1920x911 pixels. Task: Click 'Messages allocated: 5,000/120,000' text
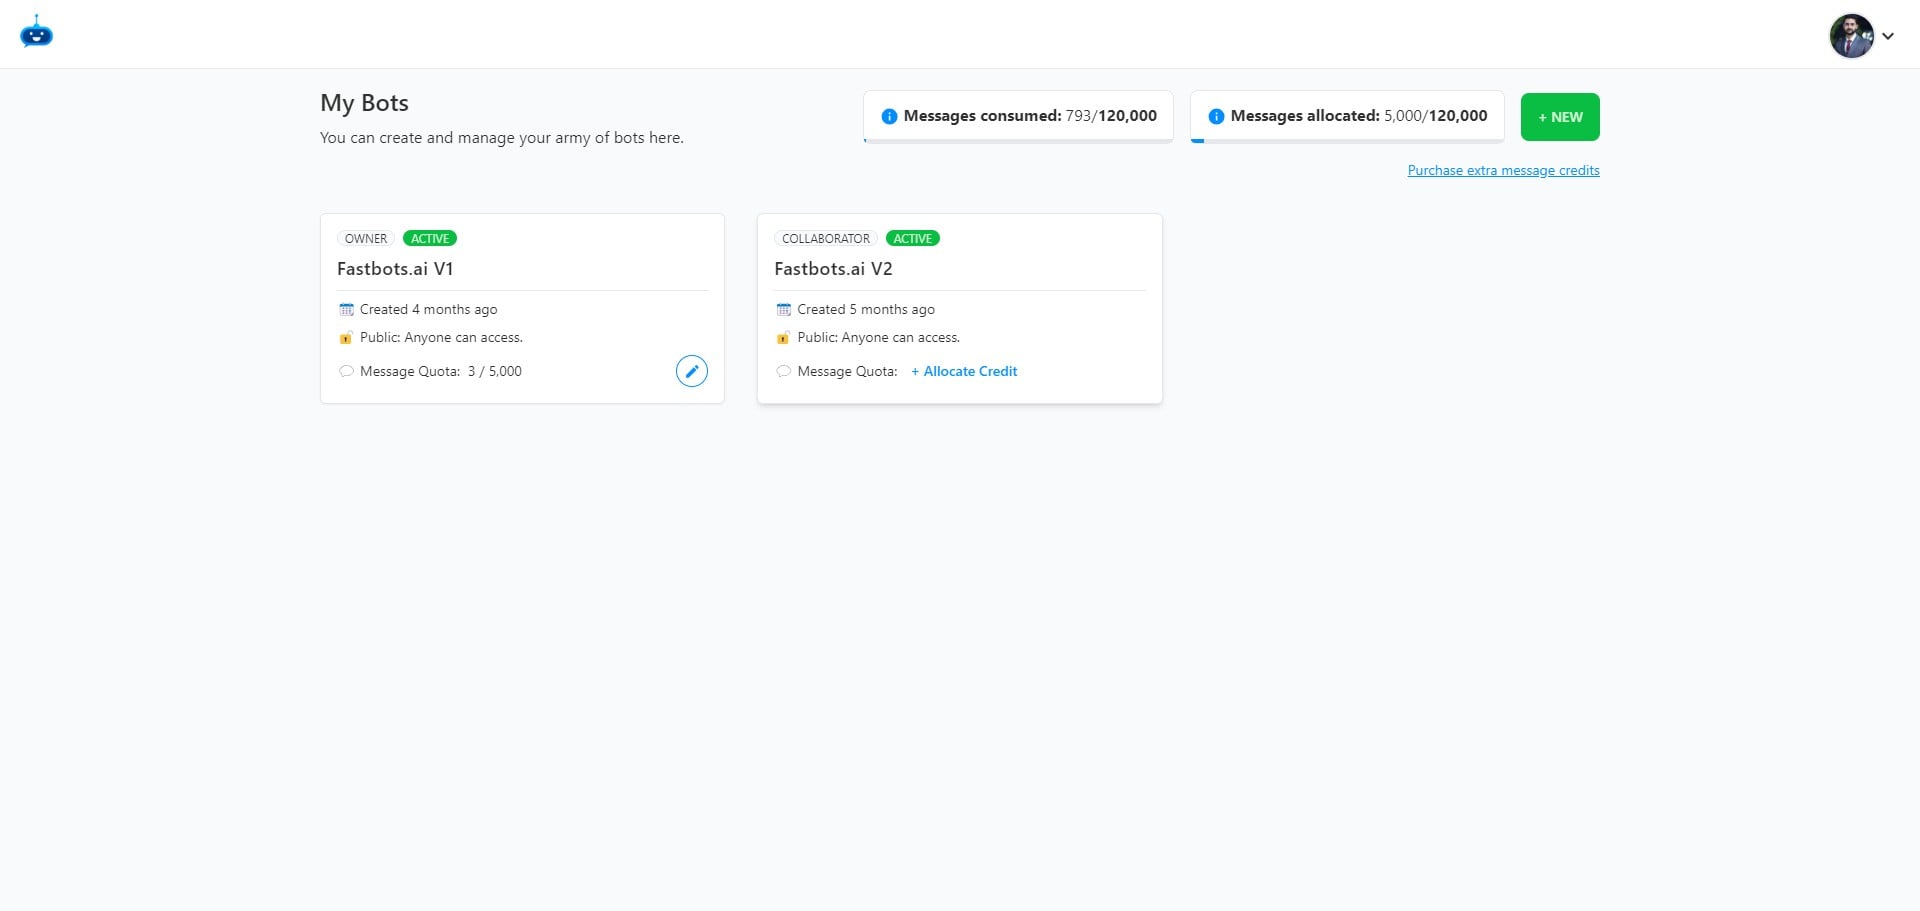click(x=1359, y=116)
